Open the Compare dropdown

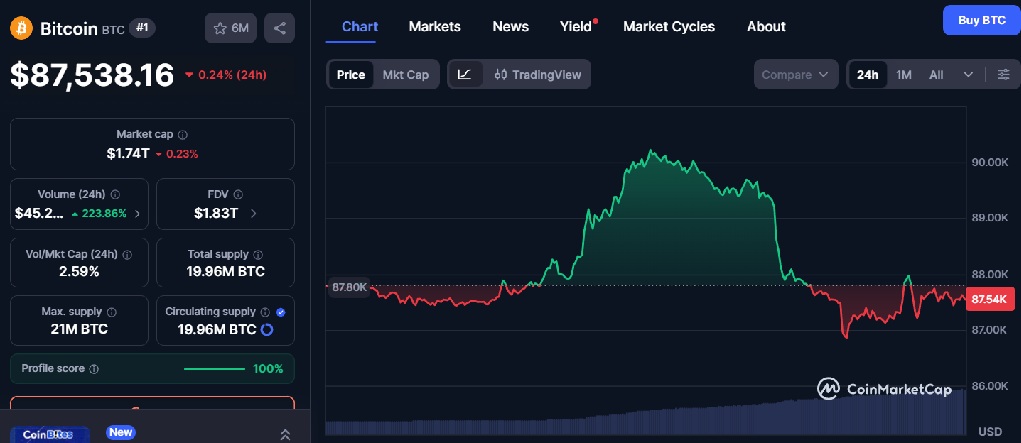click(795, 74)
